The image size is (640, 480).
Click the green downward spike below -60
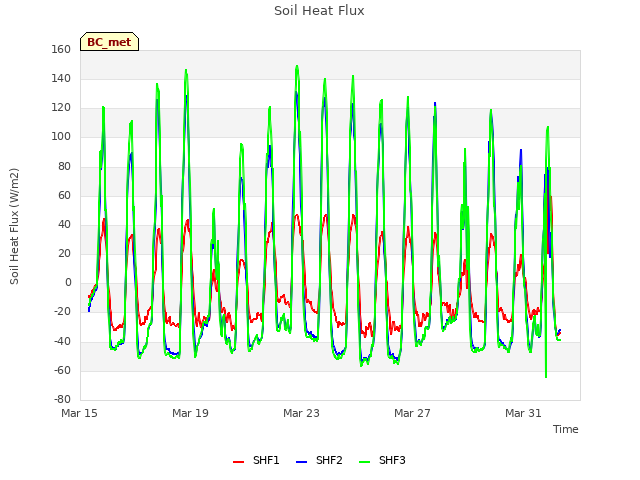[x=546, y=376]
